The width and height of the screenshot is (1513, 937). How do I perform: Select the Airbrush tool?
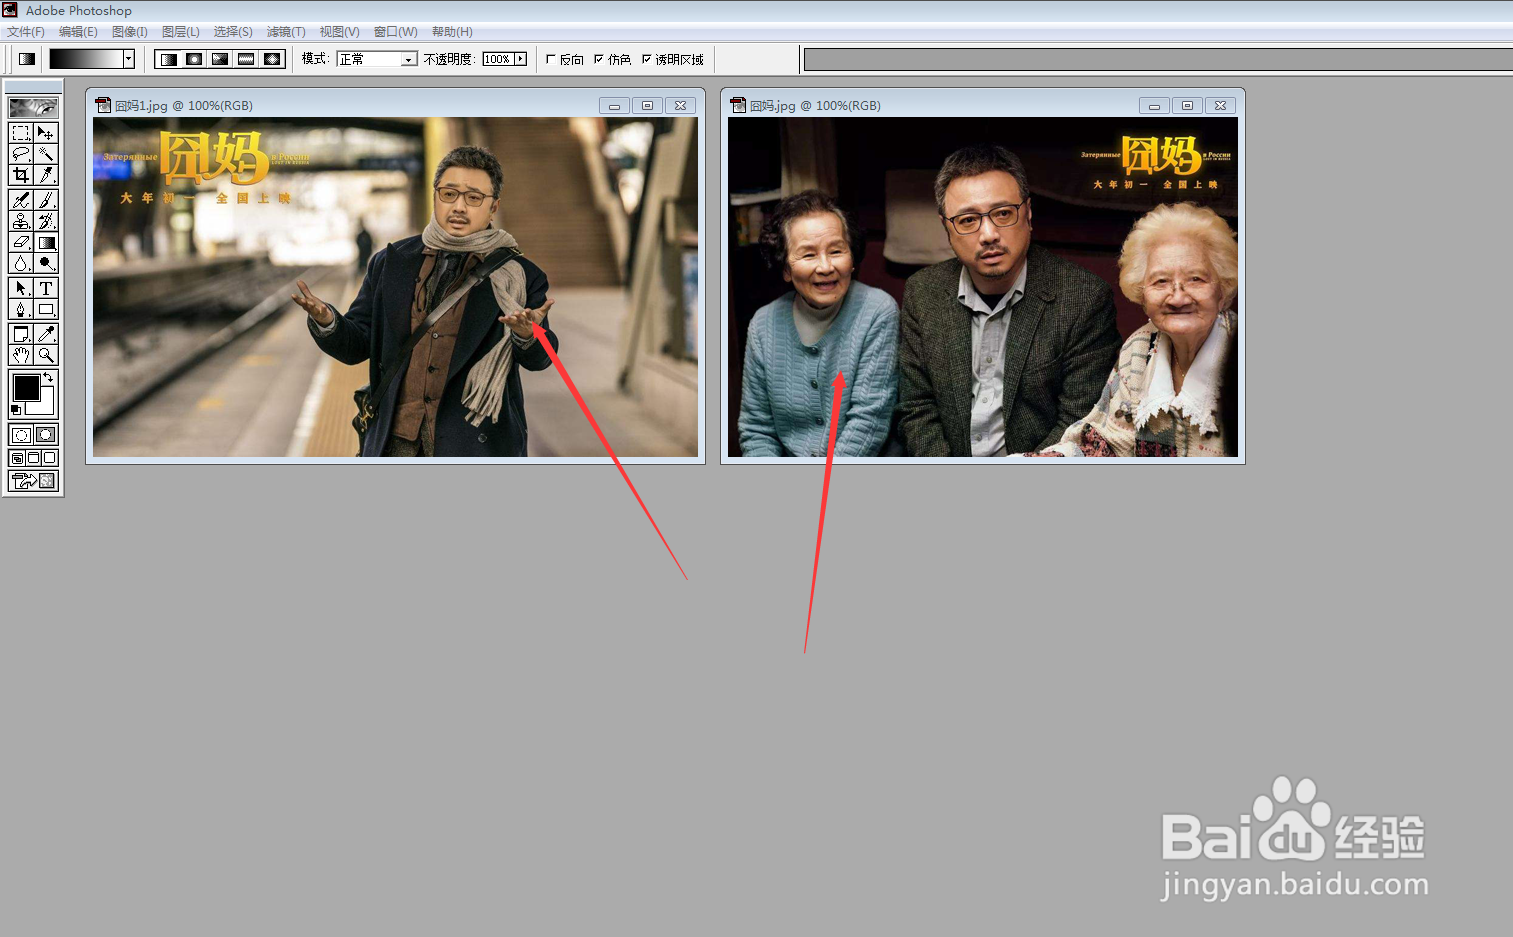(21, 200)
